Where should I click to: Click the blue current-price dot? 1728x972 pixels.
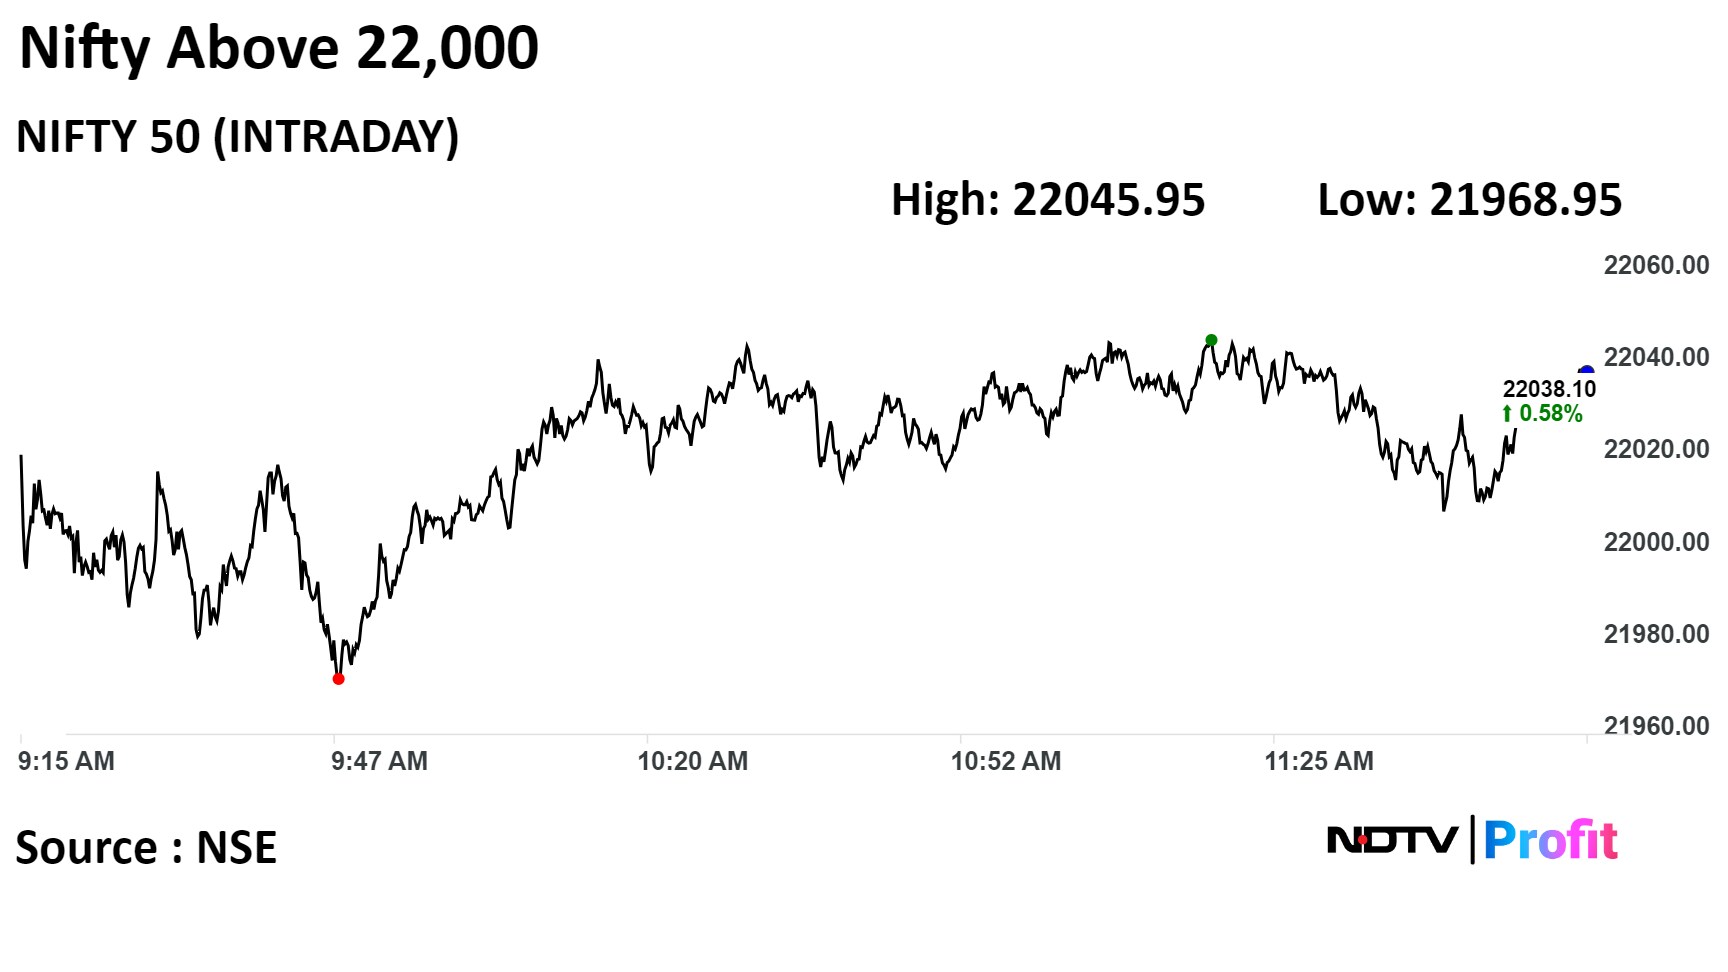1586,372
